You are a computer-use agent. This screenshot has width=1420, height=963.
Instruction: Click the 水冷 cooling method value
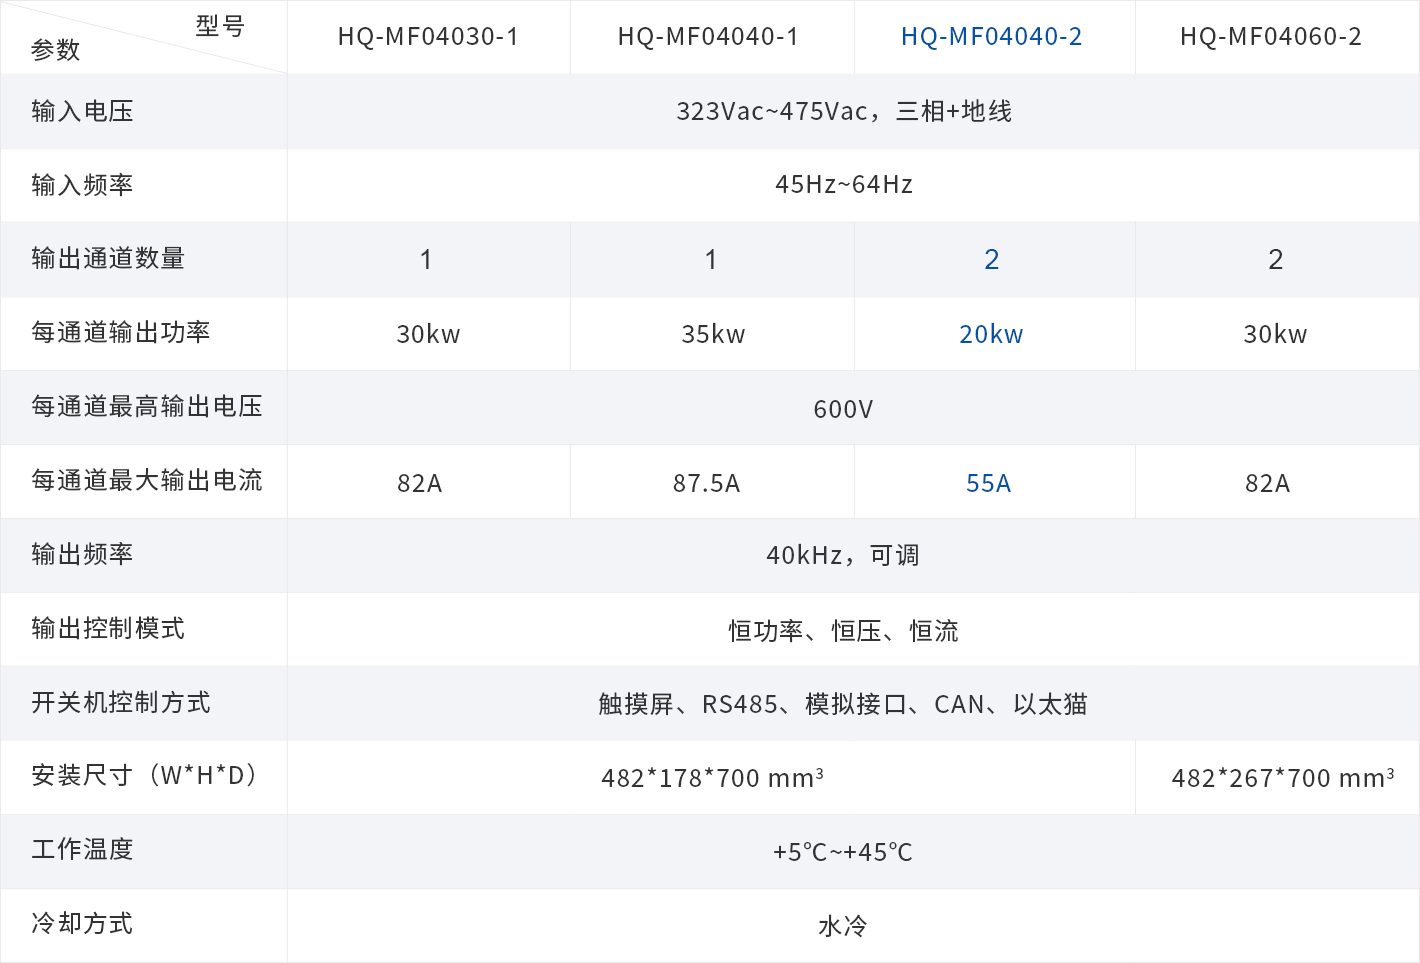842,927
